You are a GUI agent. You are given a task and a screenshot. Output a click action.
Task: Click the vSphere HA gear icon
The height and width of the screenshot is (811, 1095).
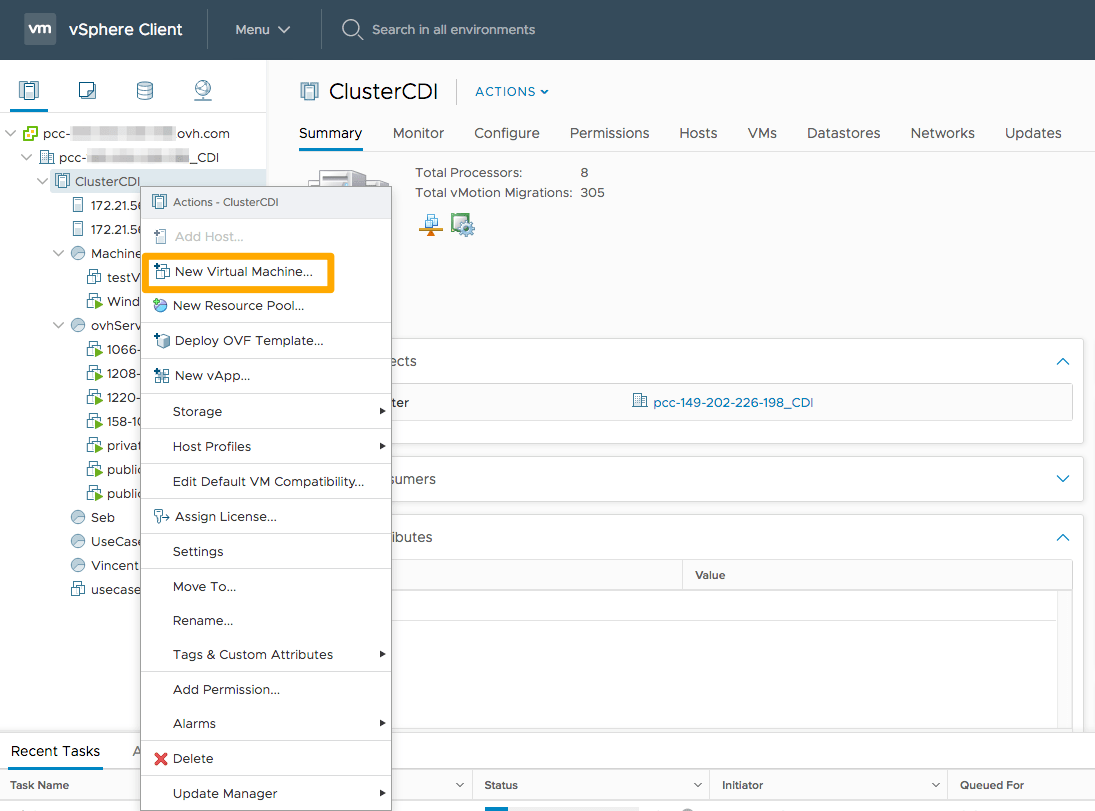pos(462,225)
